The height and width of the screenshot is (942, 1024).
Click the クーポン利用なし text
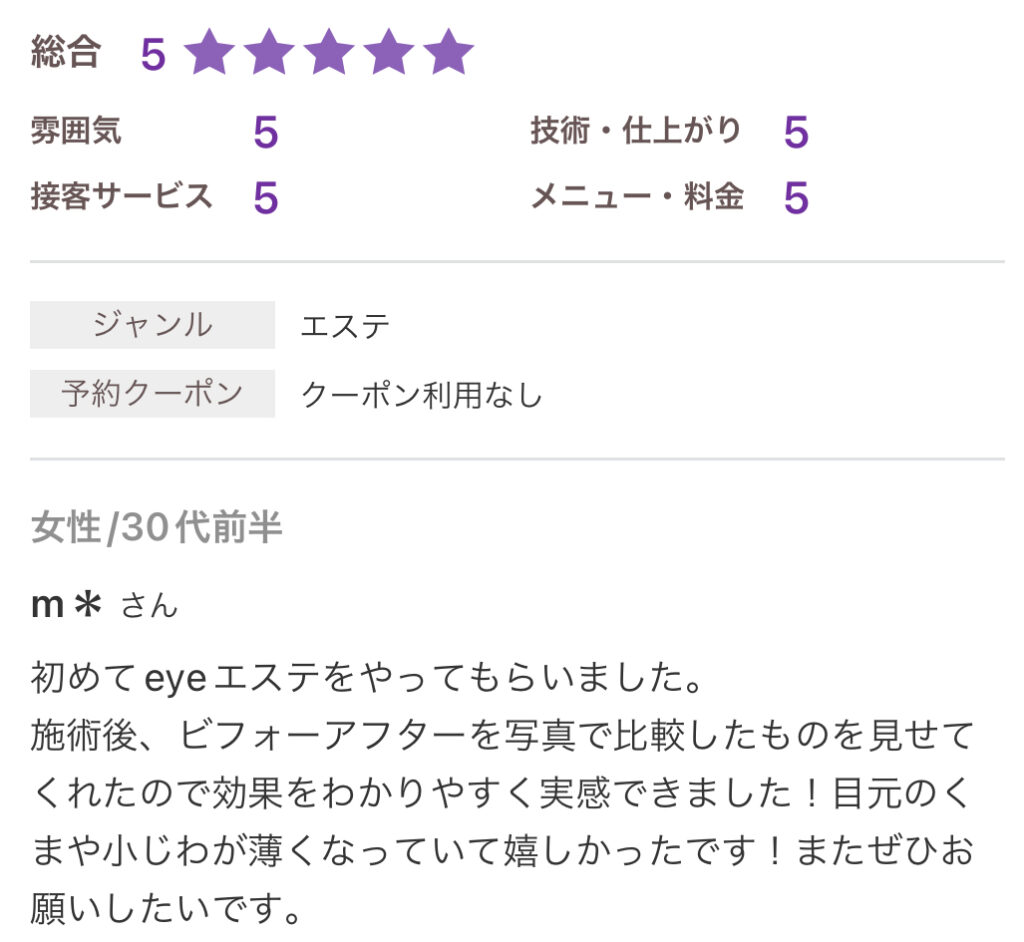422,395
